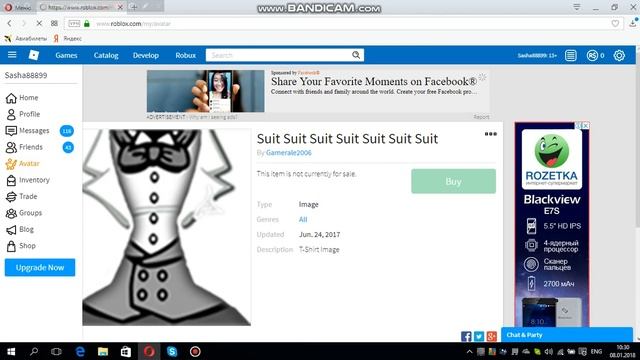Screen dimensions: 640x360
Task: Click the Roblox search input field
Action: click(x=278, y=55)
